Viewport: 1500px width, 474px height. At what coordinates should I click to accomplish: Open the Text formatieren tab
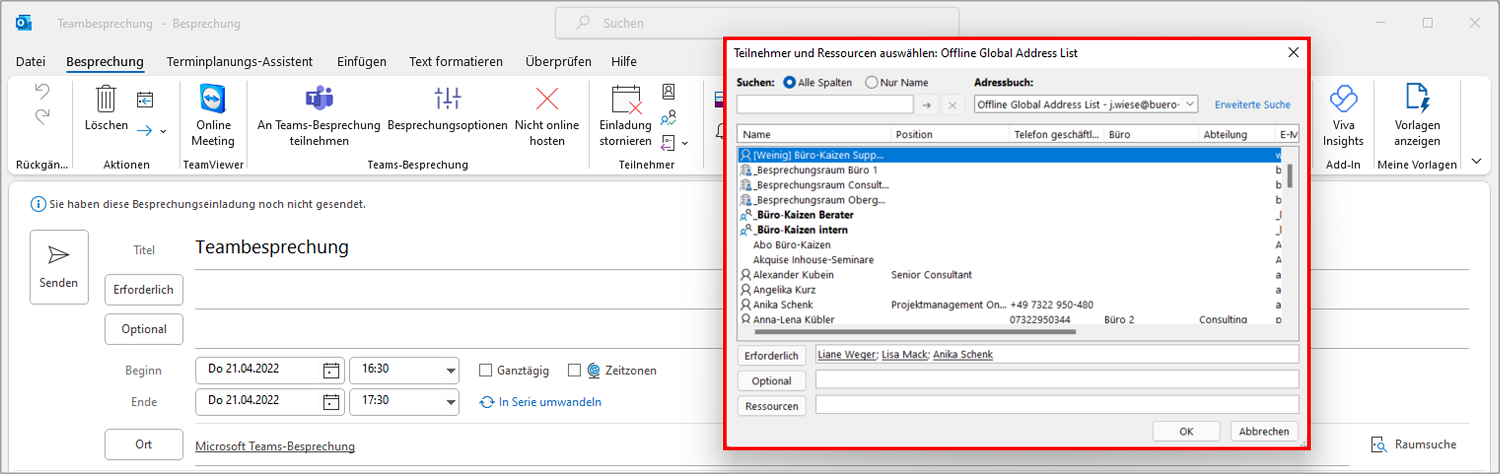coord(456,62)
